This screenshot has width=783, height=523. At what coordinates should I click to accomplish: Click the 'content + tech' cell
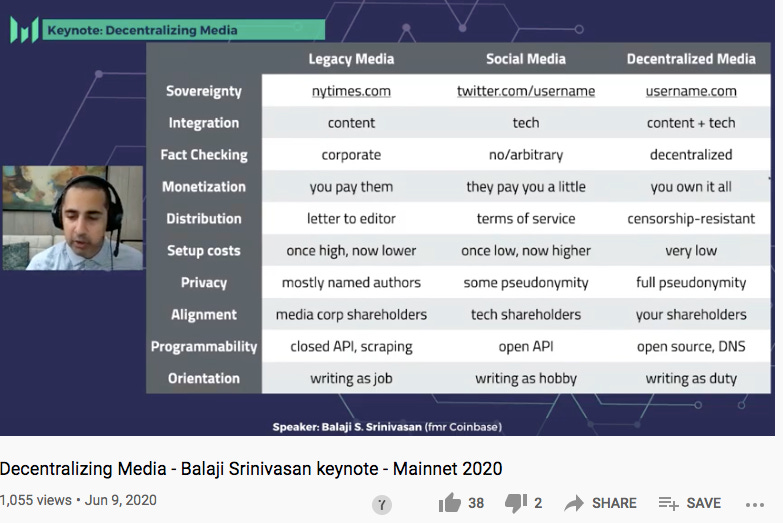691,123
